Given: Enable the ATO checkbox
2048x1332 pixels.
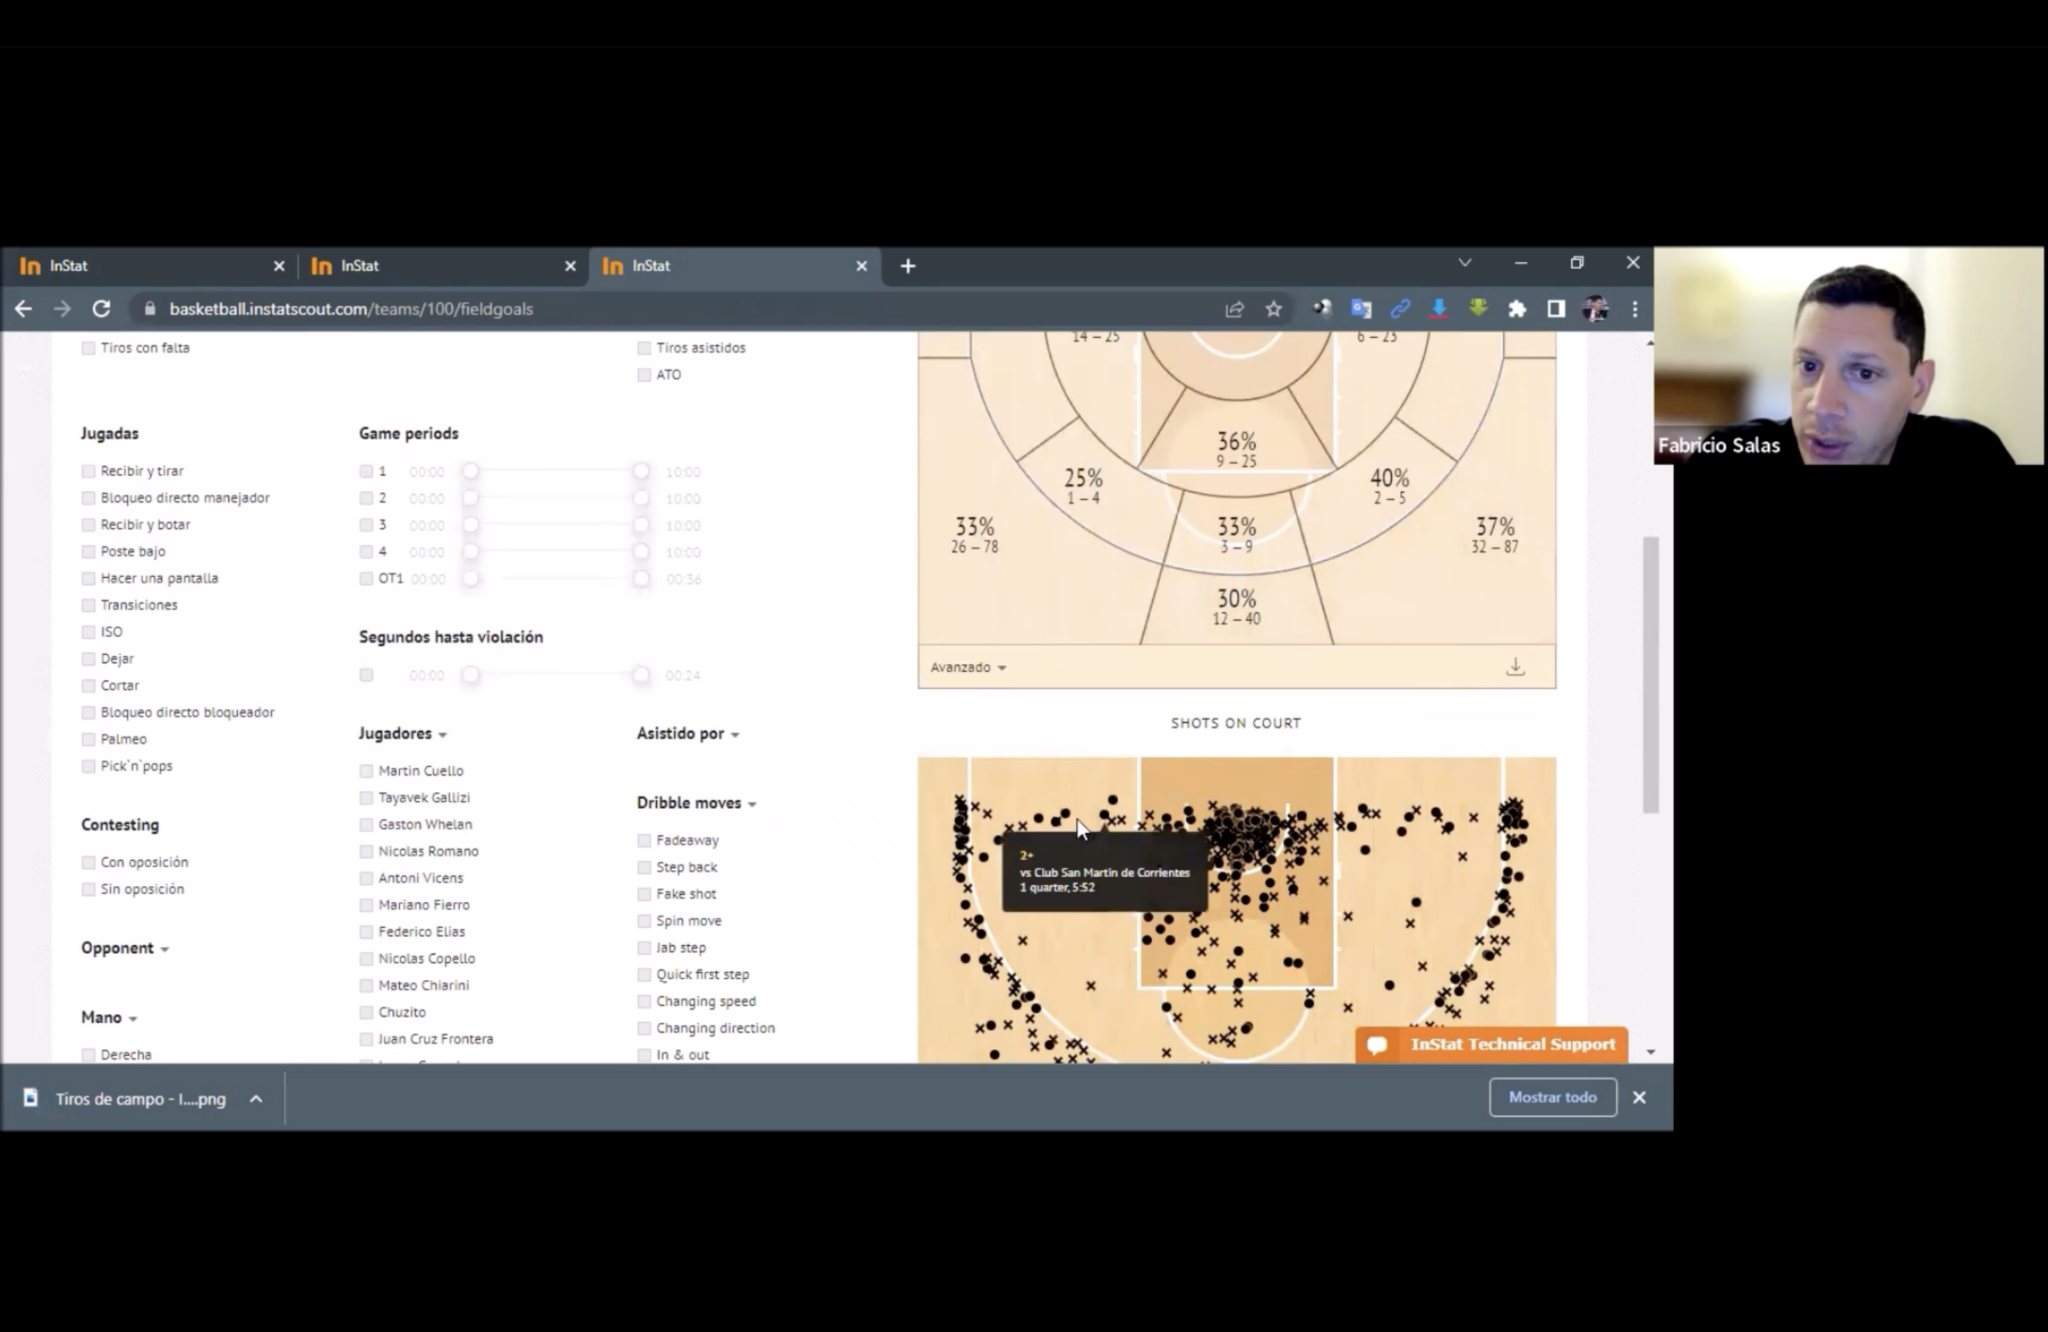Looking at the screenshot, I should coord(644,375).
